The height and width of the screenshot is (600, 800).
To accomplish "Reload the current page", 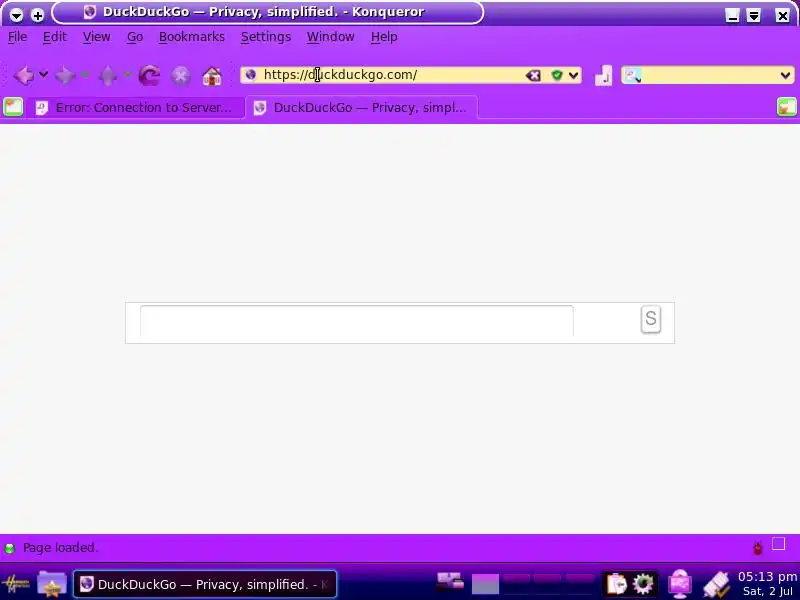I will [149, 76].
